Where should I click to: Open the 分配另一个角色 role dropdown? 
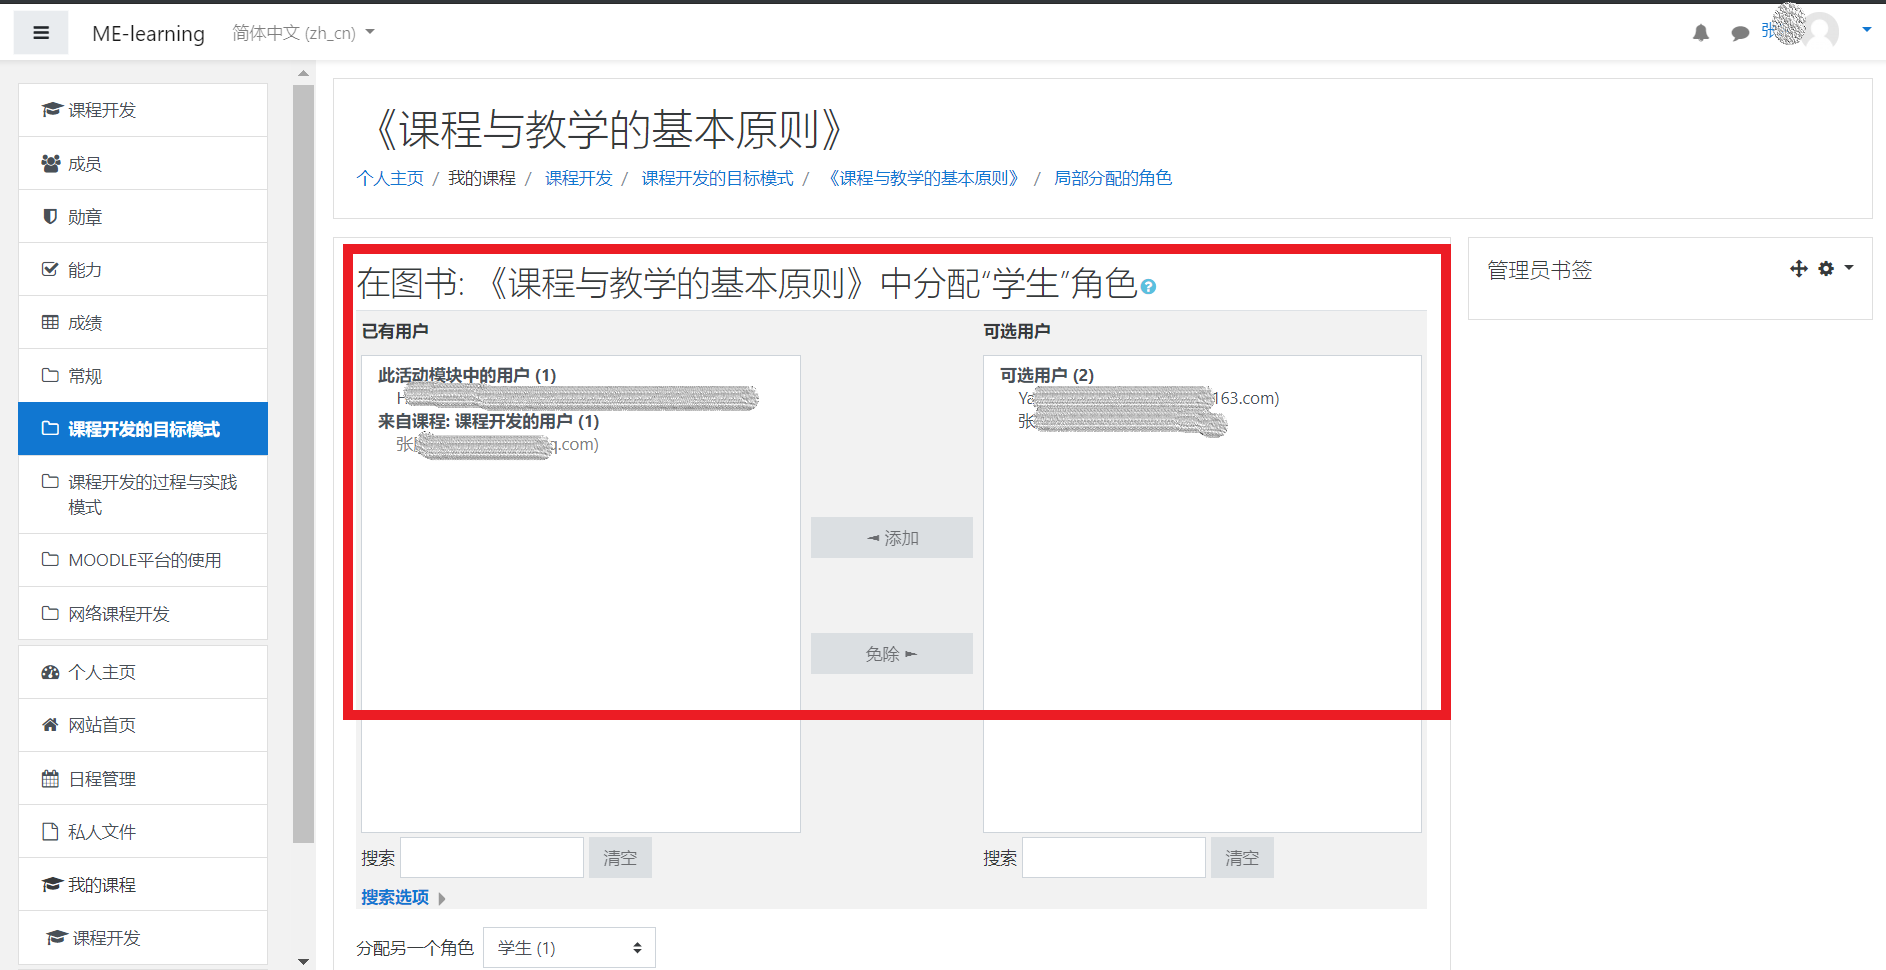(567, 947)
